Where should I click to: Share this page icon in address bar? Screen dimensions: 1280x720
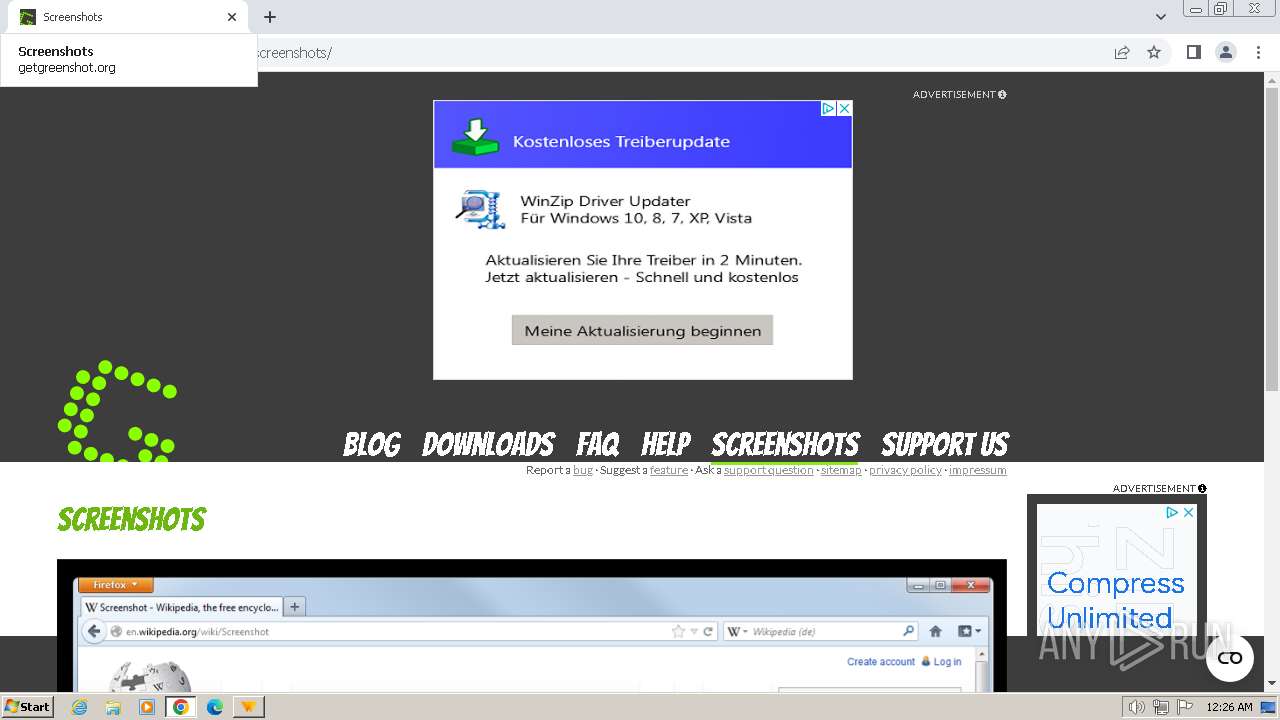[1122, 52]
